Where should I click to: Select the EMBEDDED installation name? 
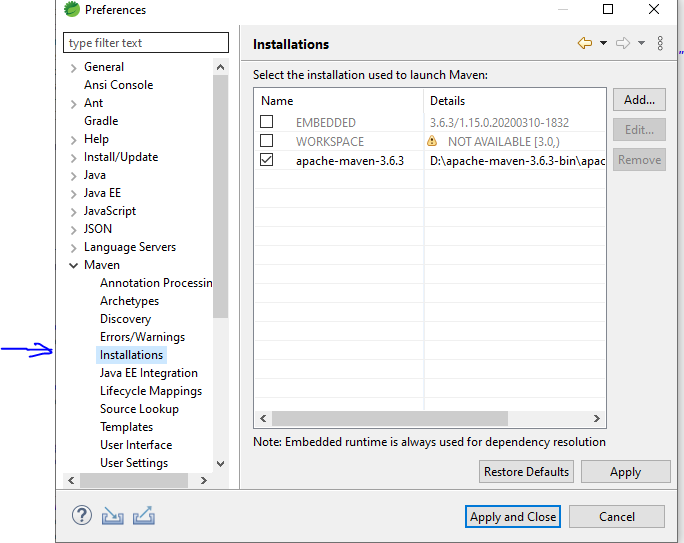[326, 123]
